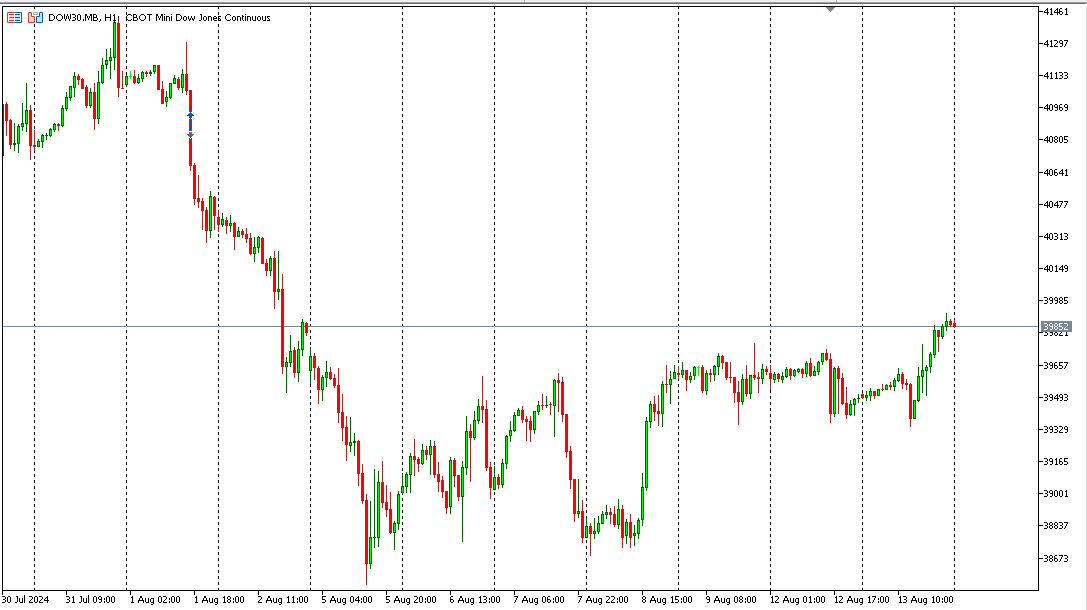Click price scale value 40313
This screenshot has height=610, width=1087.
[1056, 236]
